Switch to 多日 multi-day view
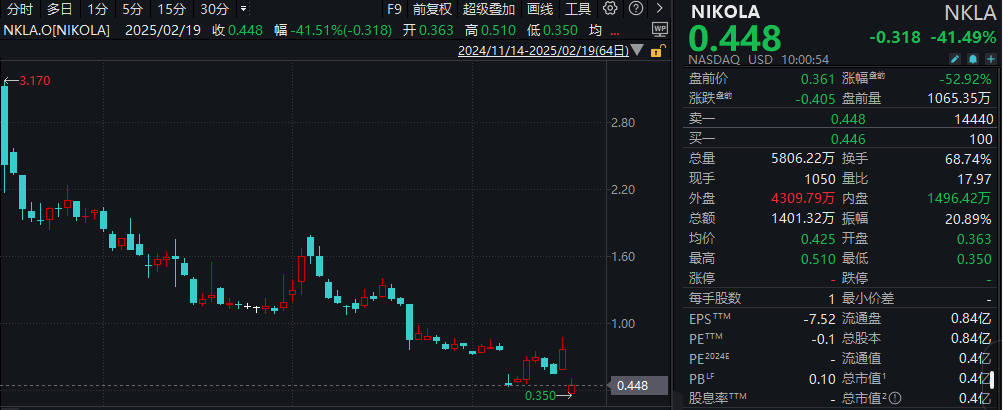 [59, 10]
